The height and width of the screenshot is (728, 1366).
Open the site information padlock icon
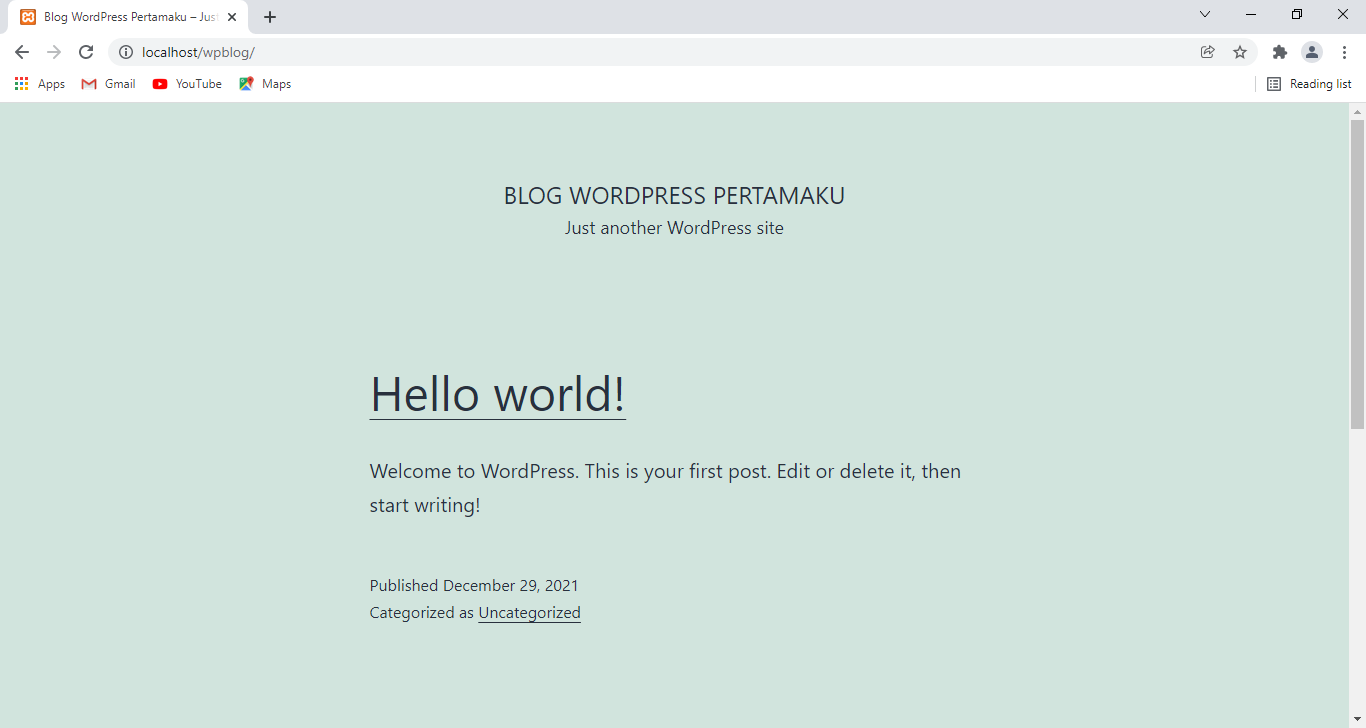coord(126,52)
